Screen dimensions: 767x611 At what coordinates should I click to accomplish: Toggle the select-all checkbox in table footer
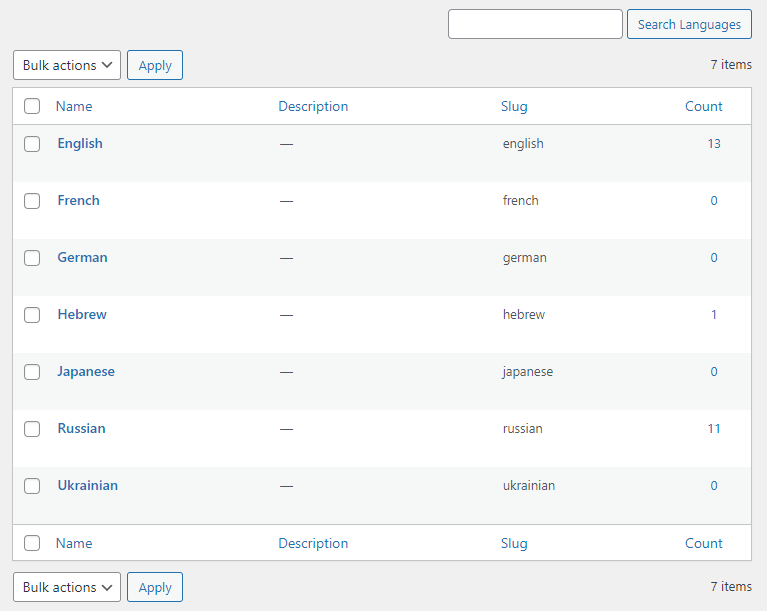point(32,543)
